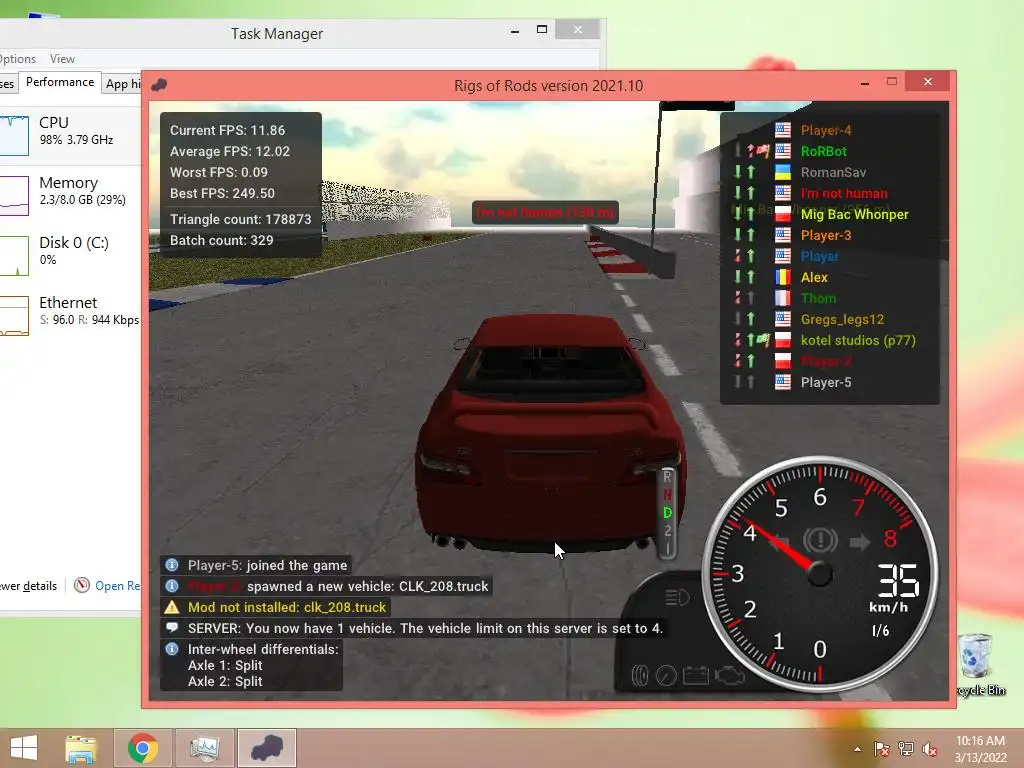The image size is (1024, 768).
Task: Open the Options menu in Task Manager
Action: [18, 59]
